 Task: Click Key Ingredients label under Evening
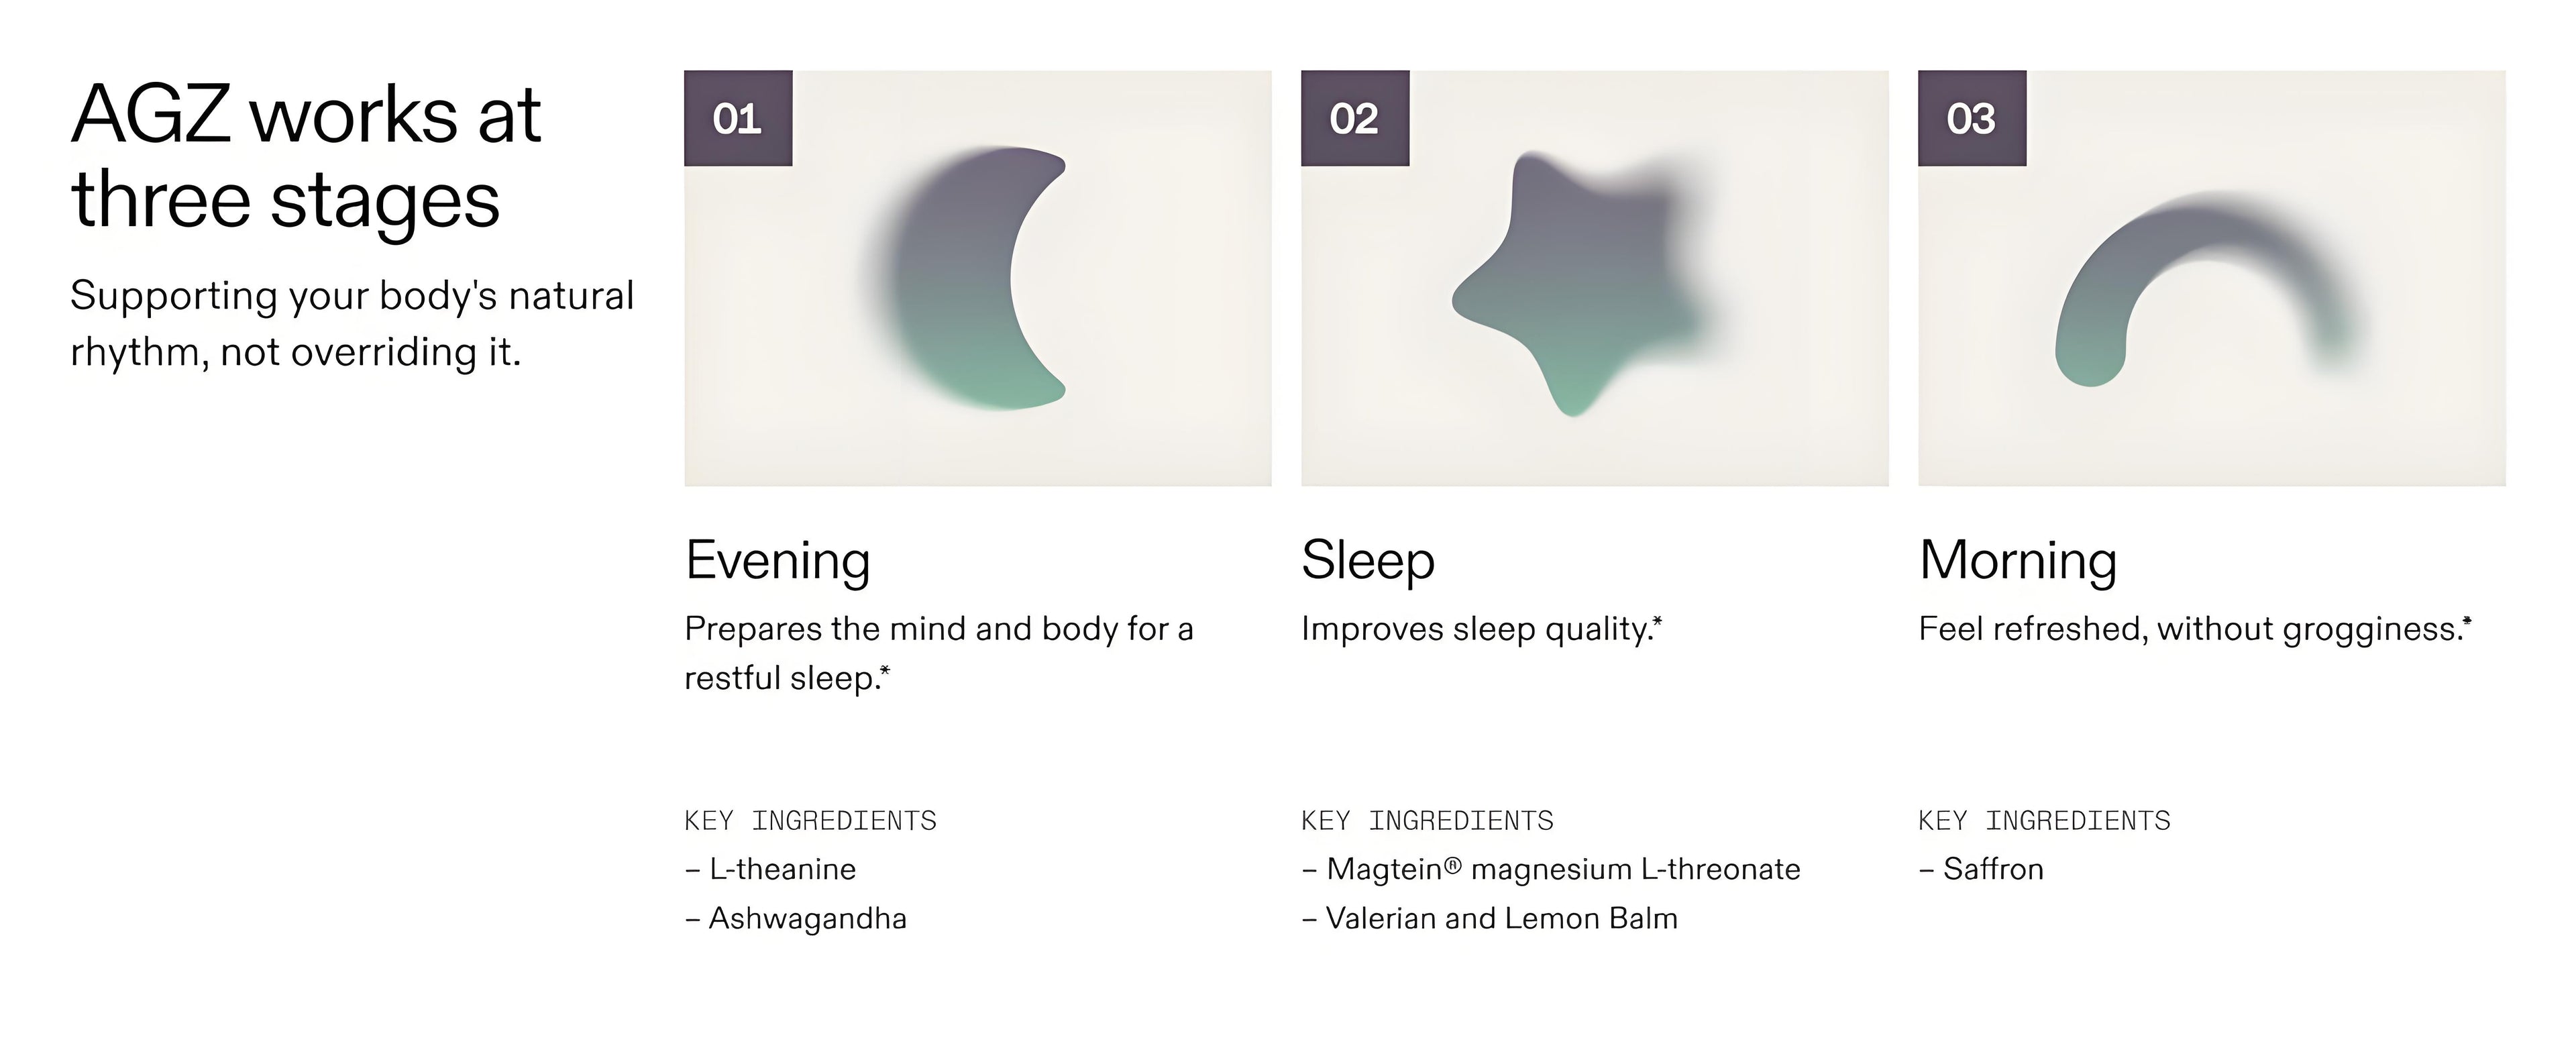(810, 821)
